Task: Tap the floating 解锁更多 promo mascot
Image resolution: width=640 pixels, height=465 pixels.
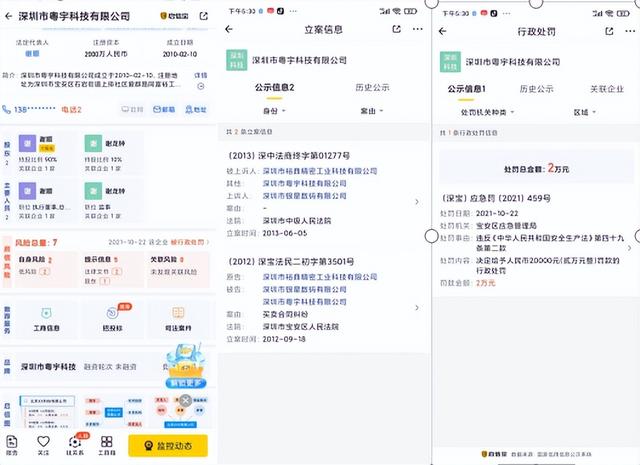Action: point(185,367)
